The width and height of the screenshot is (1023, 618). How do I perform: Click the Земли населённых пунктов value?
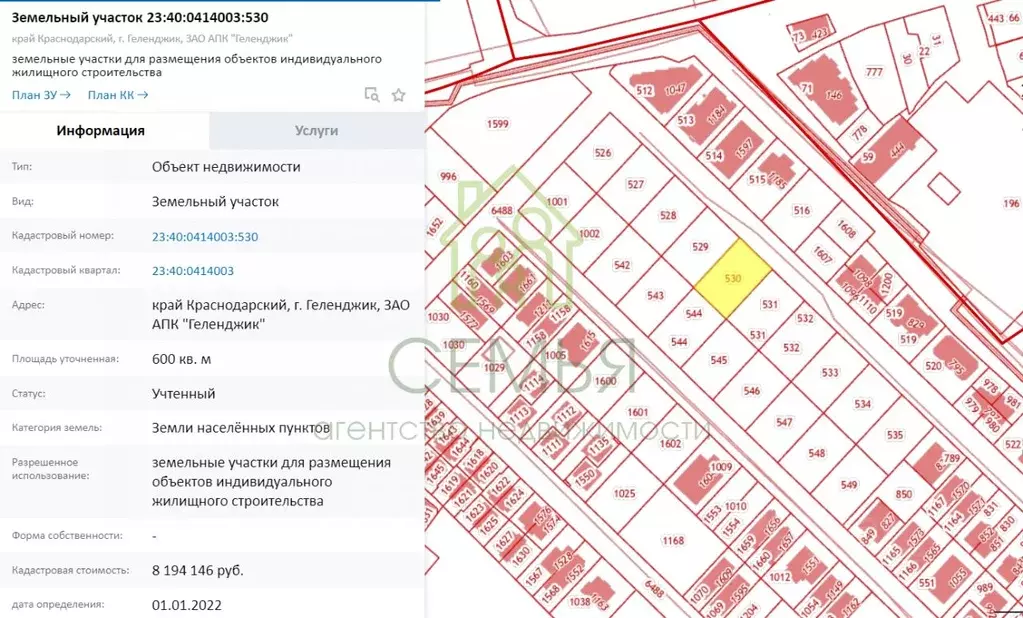241,428
